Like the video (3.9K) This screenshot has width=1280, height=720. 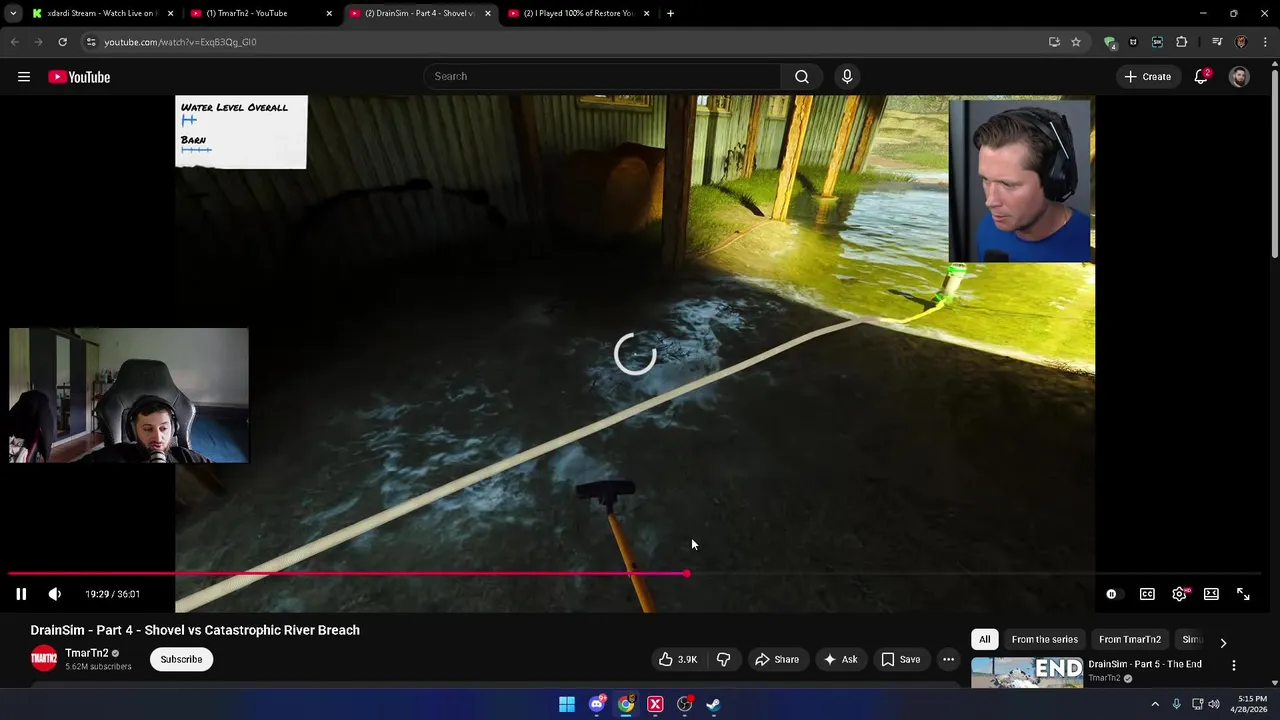(x=678, y=659)
